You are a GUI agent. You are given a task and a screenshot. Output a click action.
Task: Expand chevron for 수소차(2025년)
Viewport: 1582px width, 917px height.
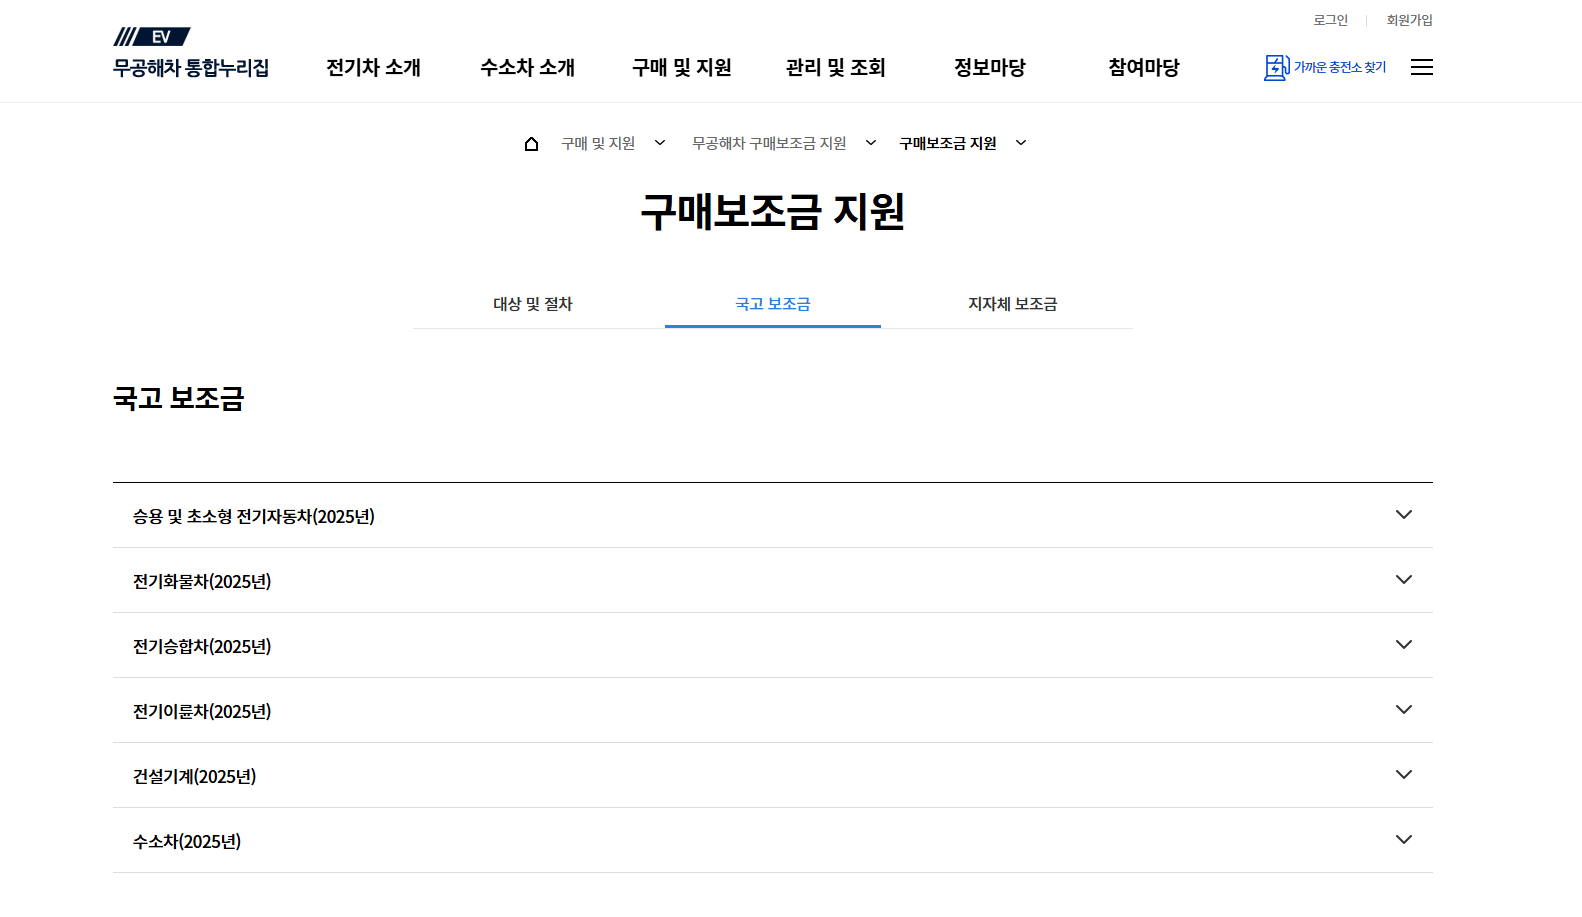(1404, 840)
